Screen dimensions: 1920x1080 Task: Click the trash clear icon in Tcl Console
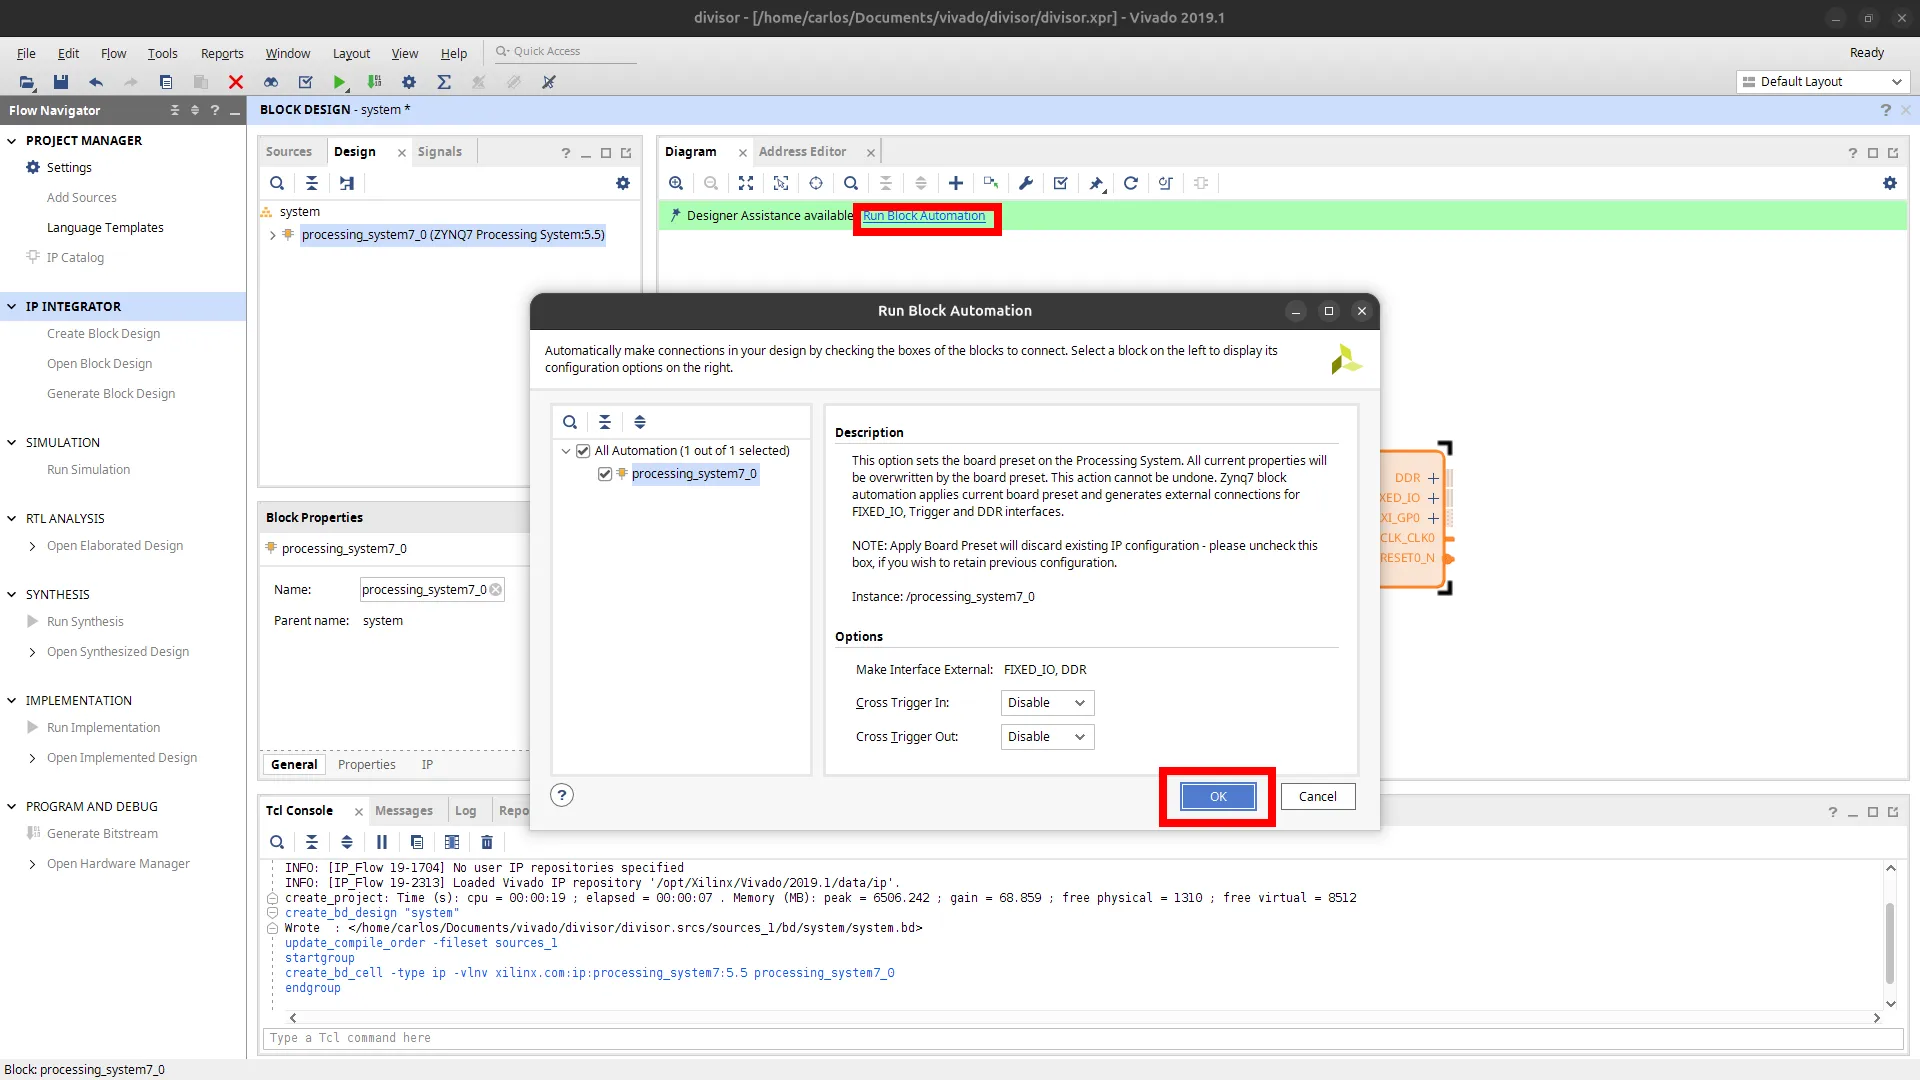487,842
